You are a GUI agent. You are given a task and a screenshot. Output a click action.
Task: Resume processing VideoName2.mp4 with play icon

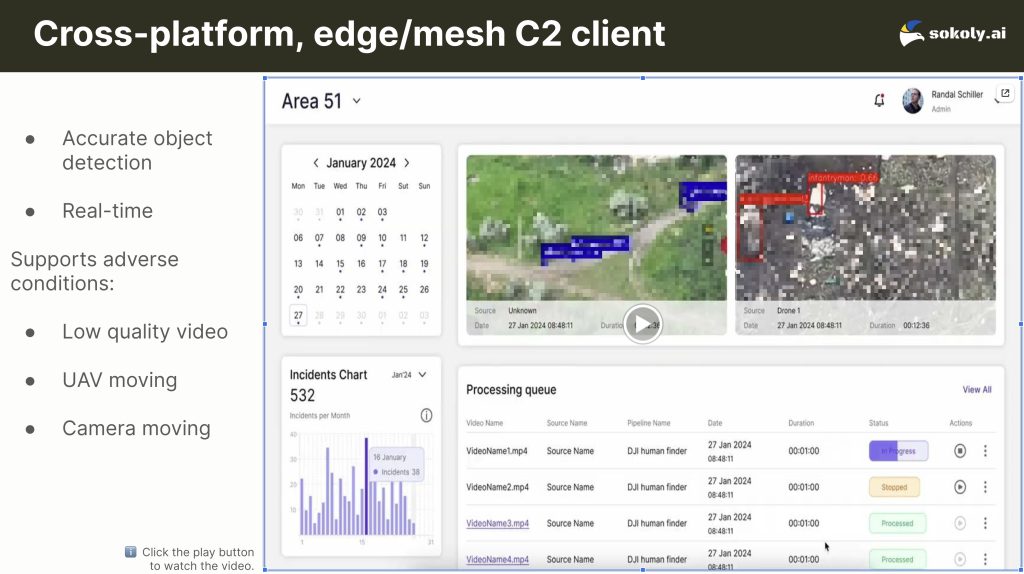pos(959,487)
